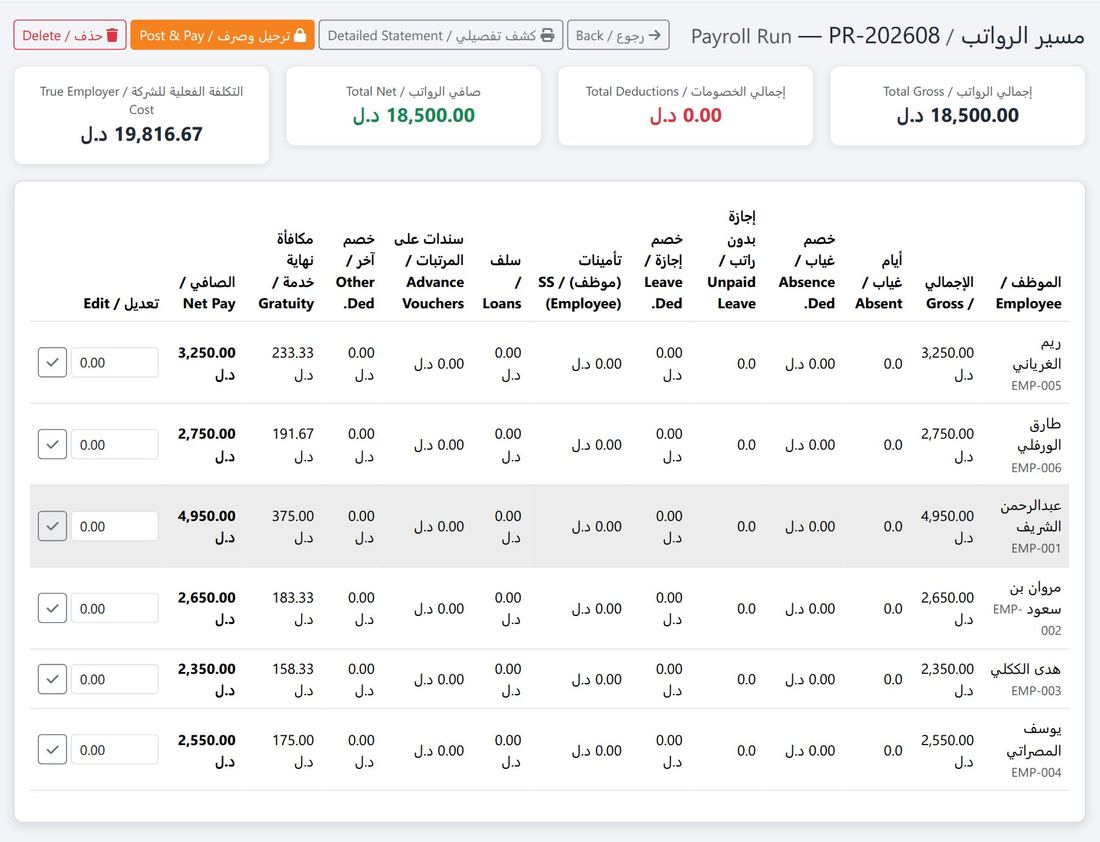Confirm edit for EMP-004 row checkmark
The image size is (1100, 842).
[x=52, y=750]
